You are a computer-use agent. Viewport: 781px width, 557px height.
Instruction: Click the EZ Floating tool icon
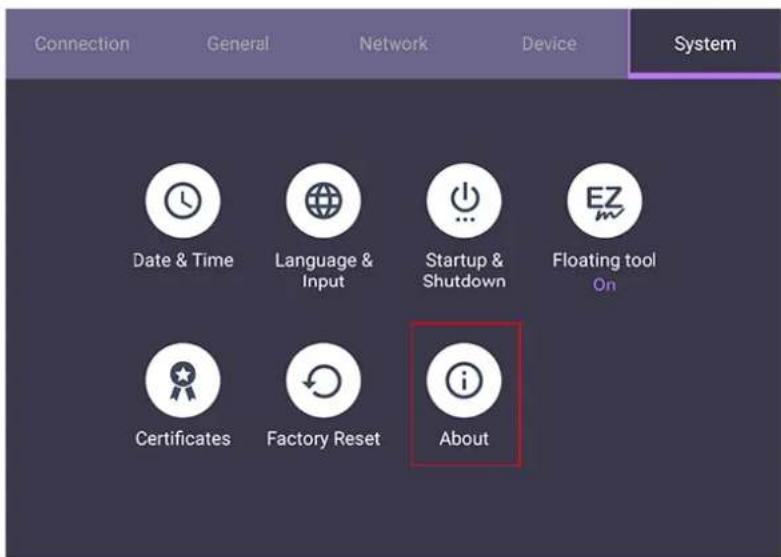(x=604, y=201)
